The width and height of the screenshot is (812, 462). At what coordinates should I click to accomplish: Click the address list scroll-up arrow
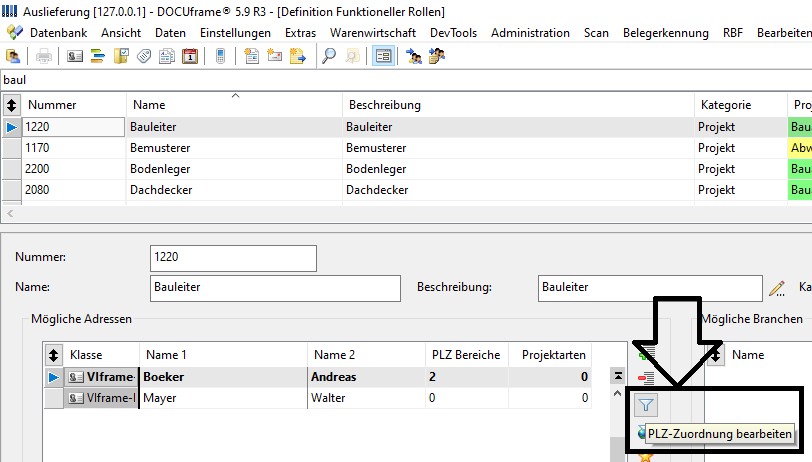pyautogui.click(x=617, y=394)
